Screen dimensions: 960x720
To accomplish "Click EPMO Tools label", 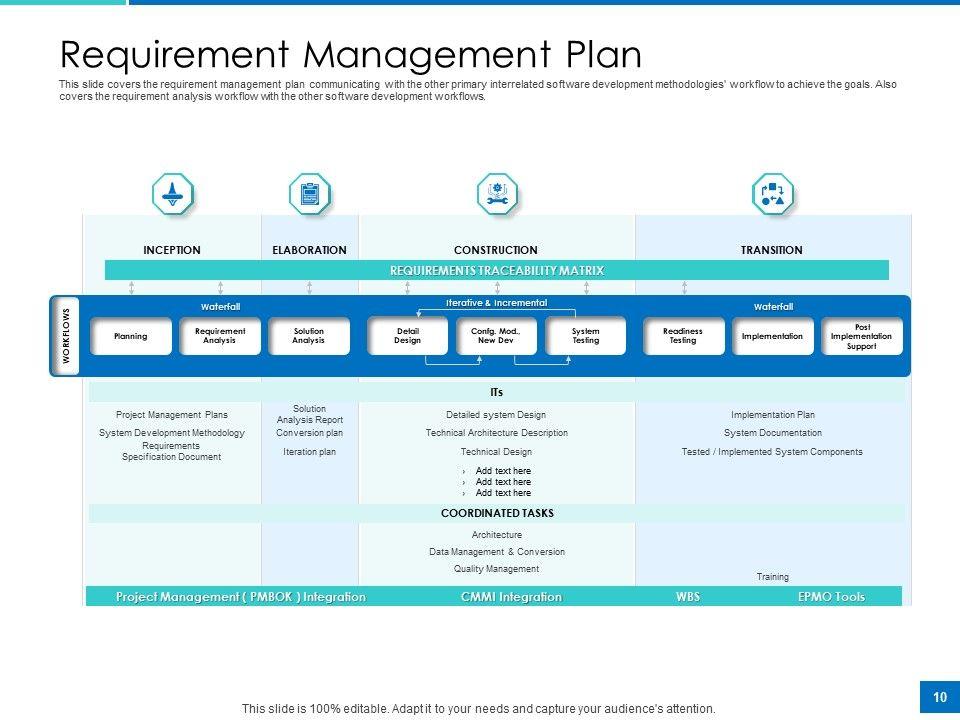I will (831, 597).
